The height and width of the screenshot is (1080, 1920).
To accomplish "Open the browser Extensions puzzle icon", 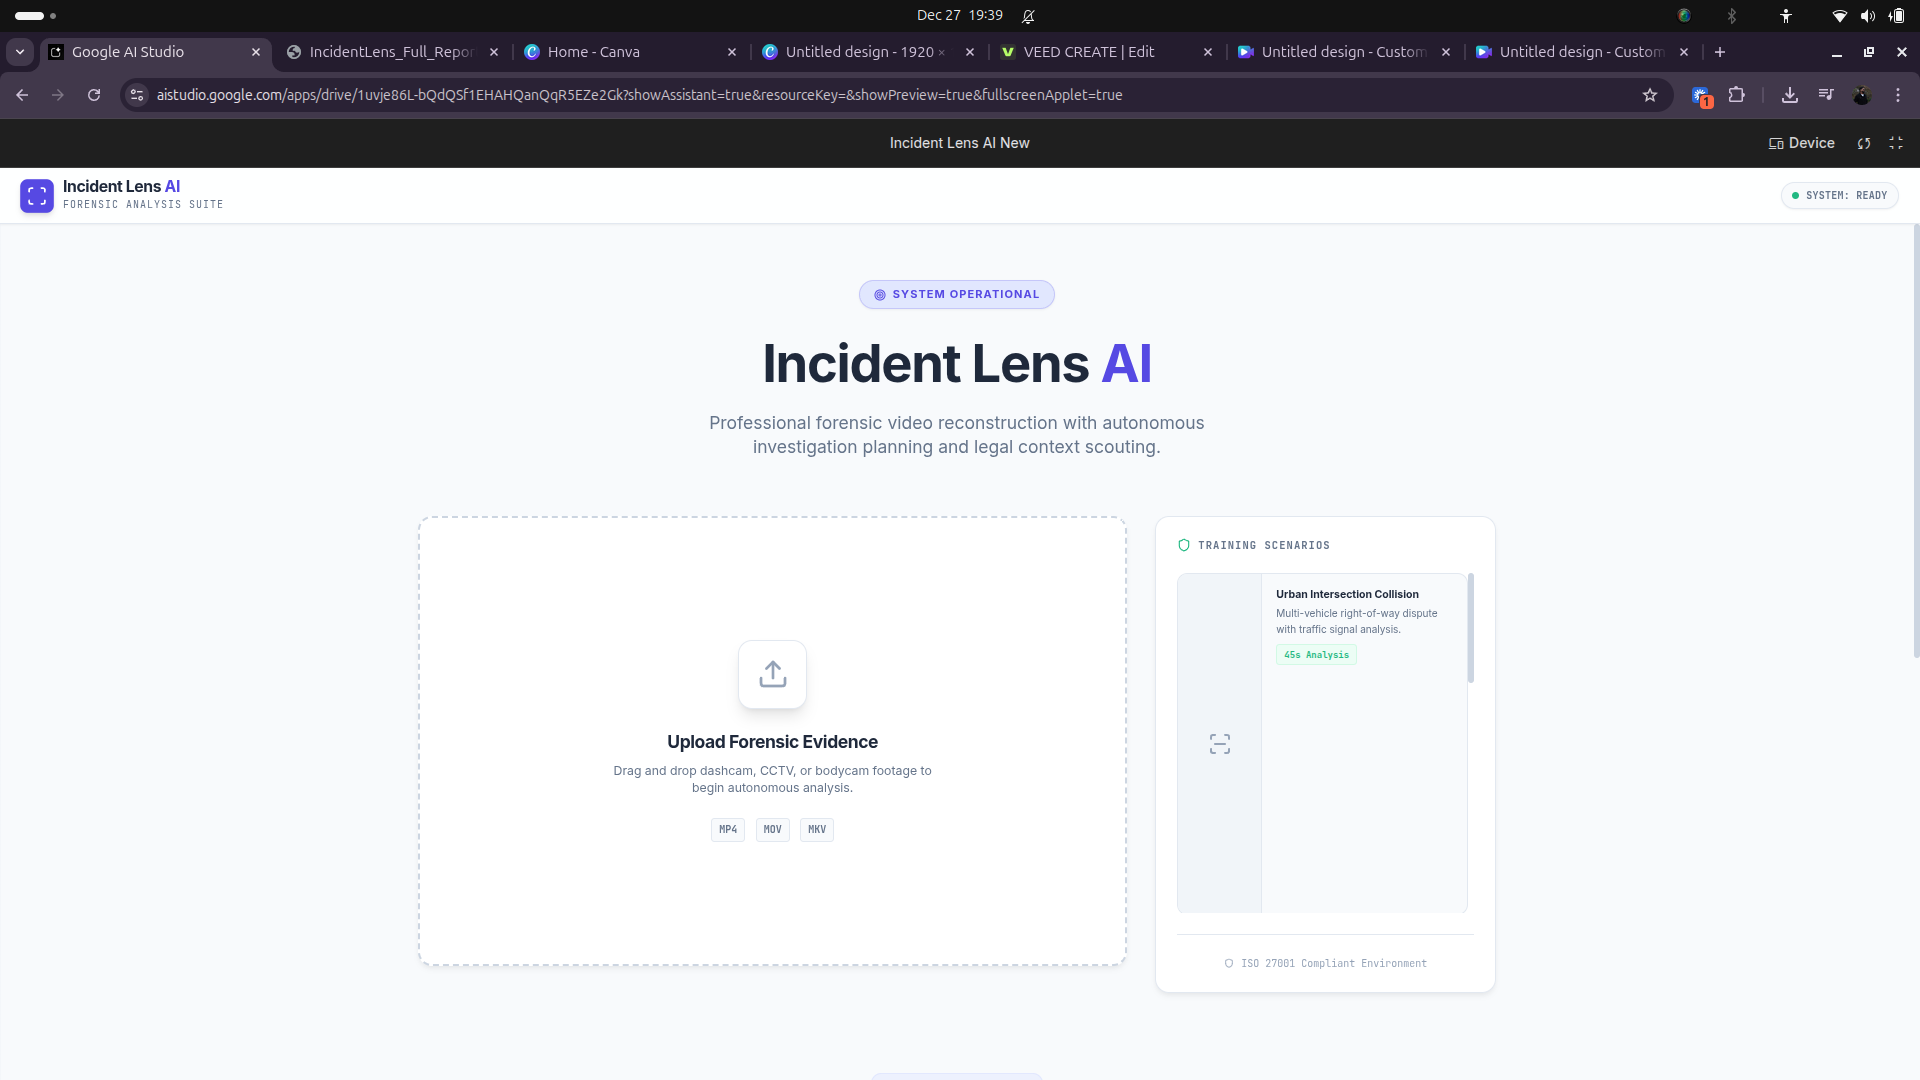I will [1737, 95].
